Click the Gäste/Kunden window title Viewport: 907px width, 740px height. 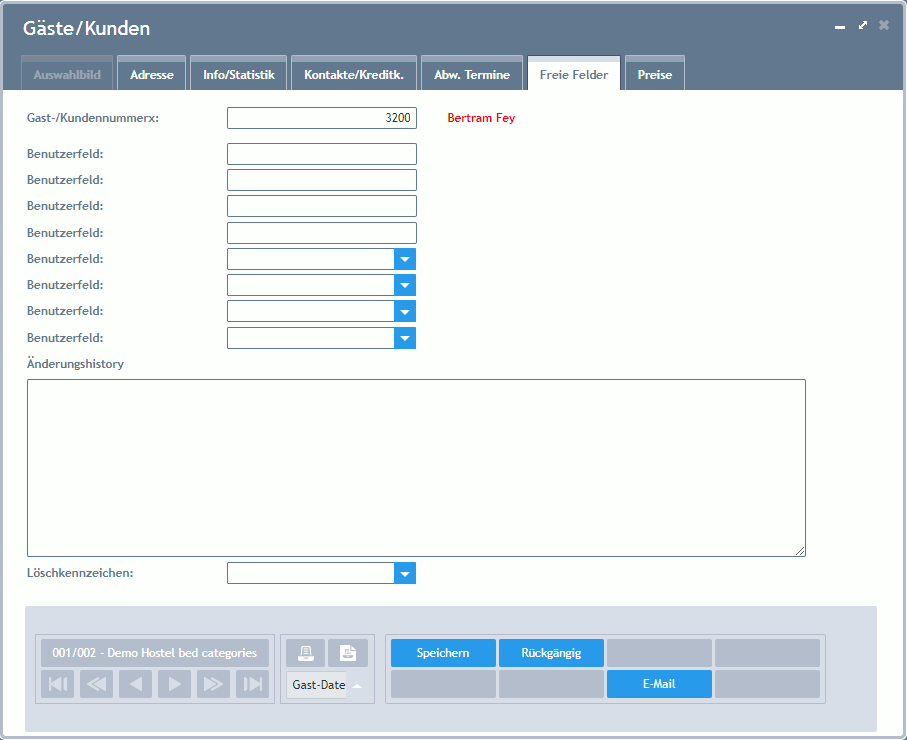86,28
